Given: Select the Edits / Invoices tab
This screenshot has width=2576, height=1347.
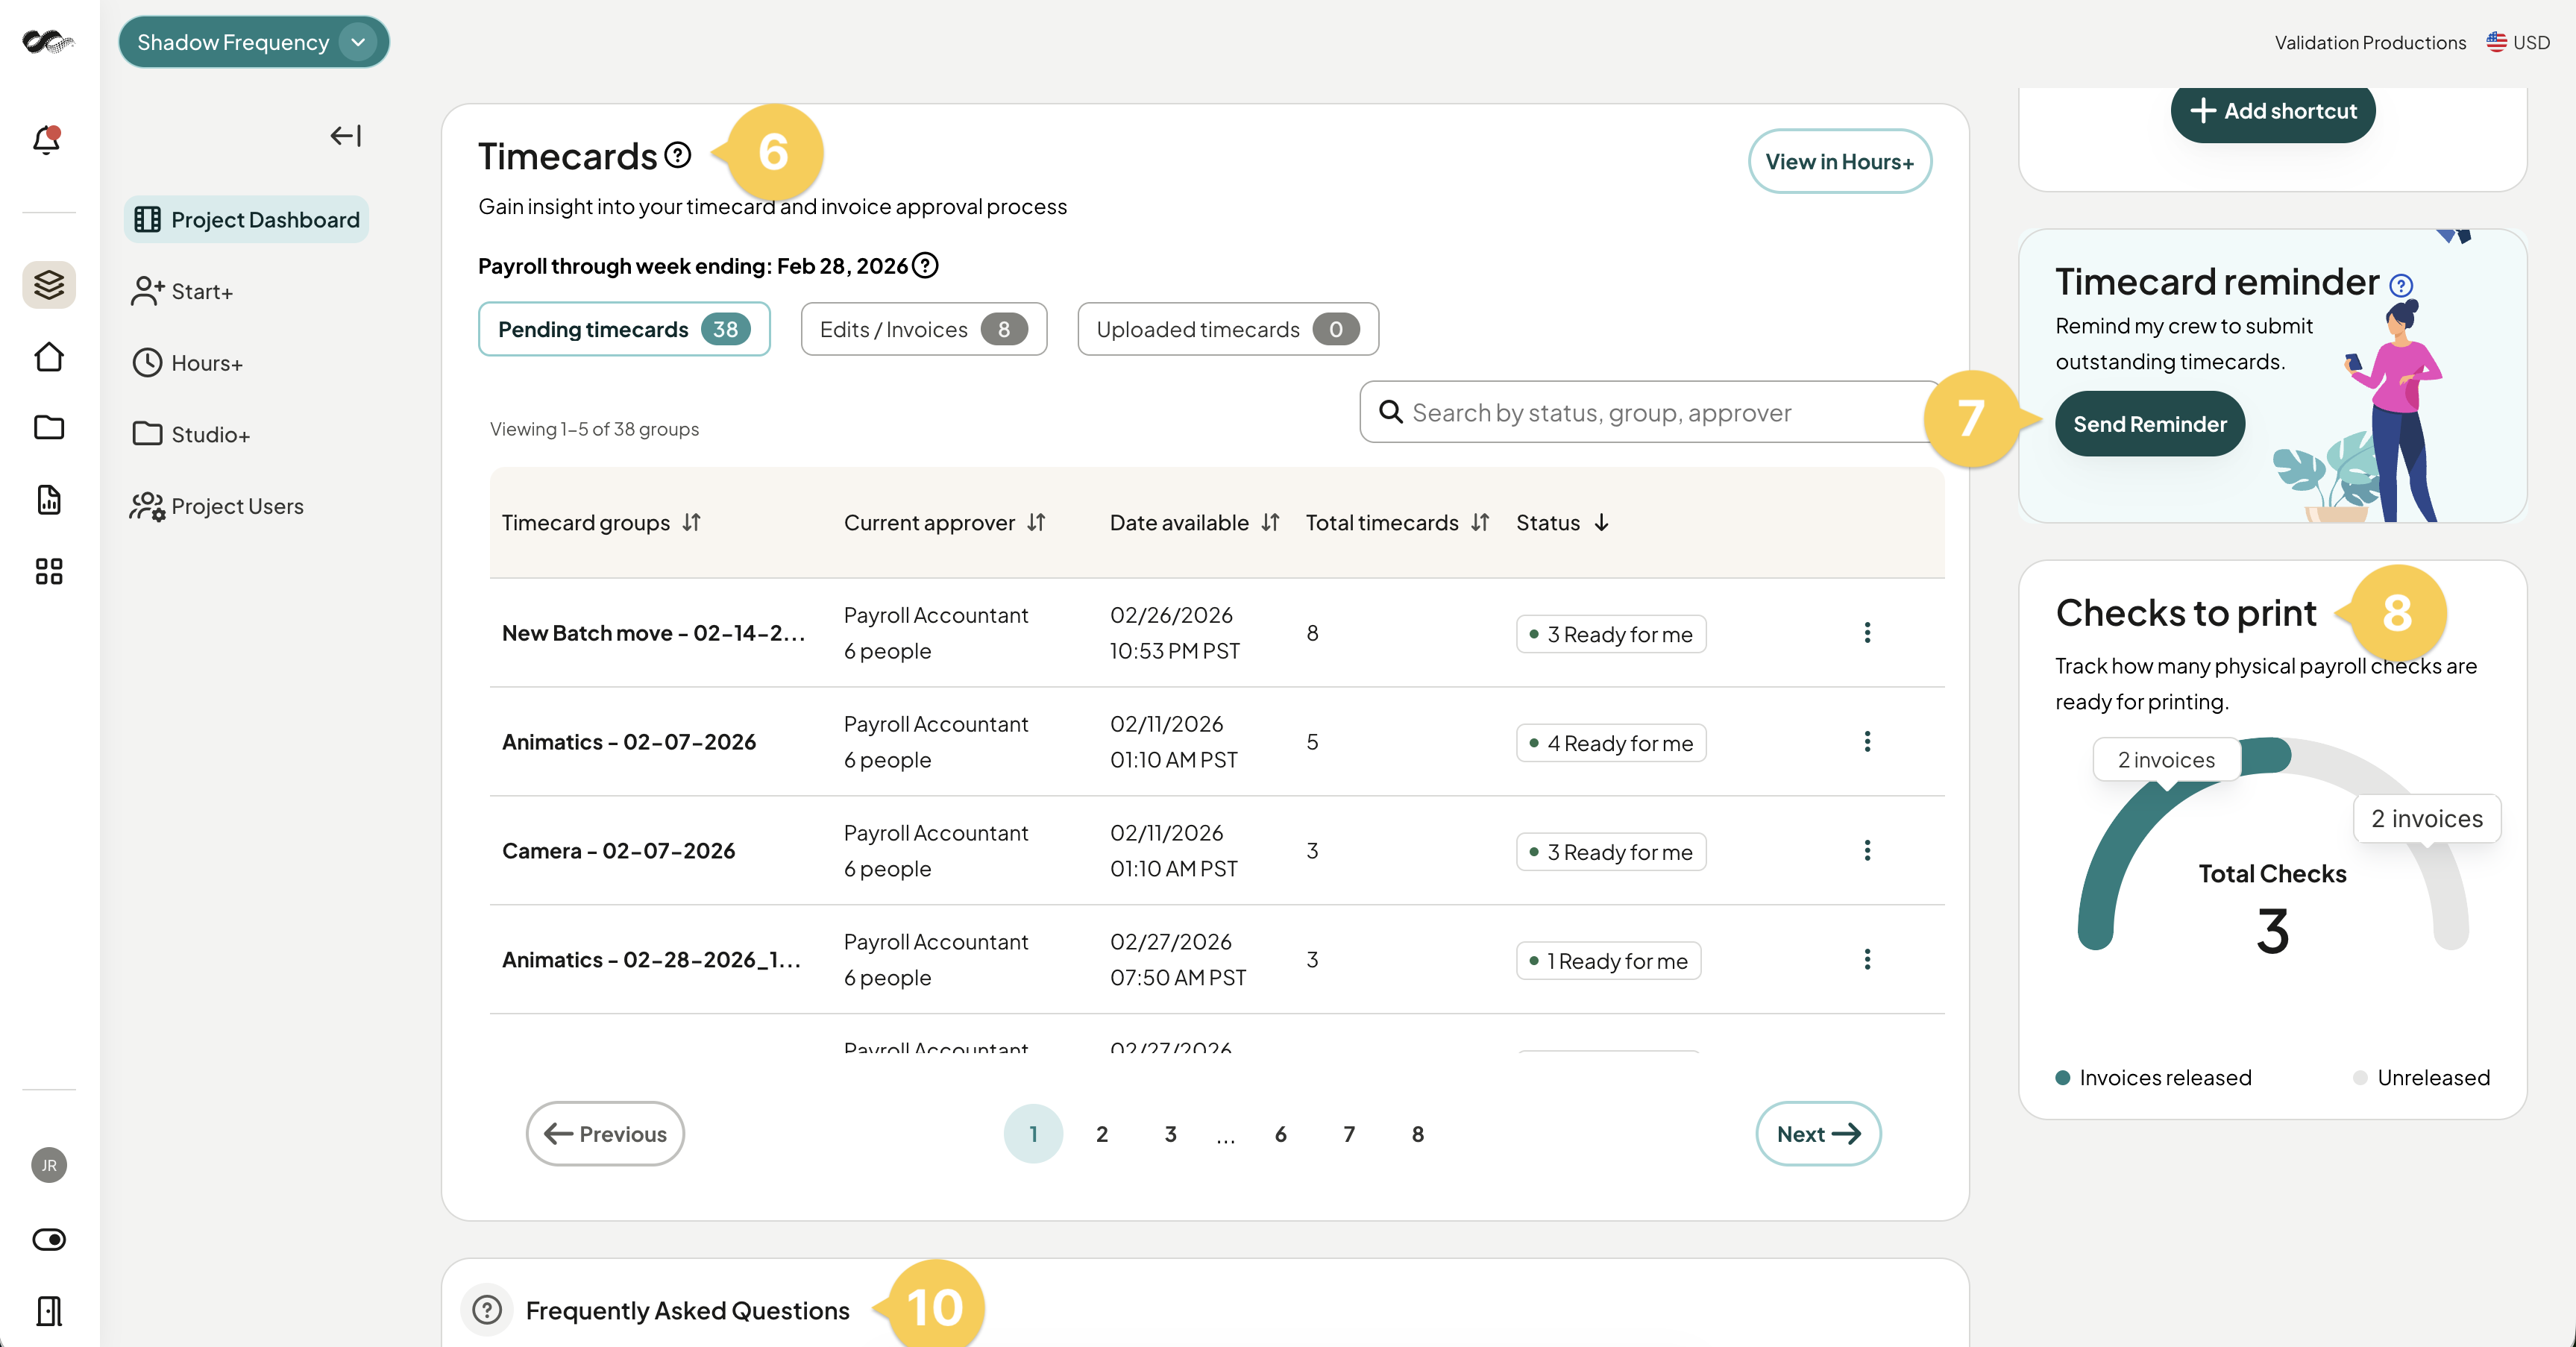Looking at the screenshot, I should point(924,329).
